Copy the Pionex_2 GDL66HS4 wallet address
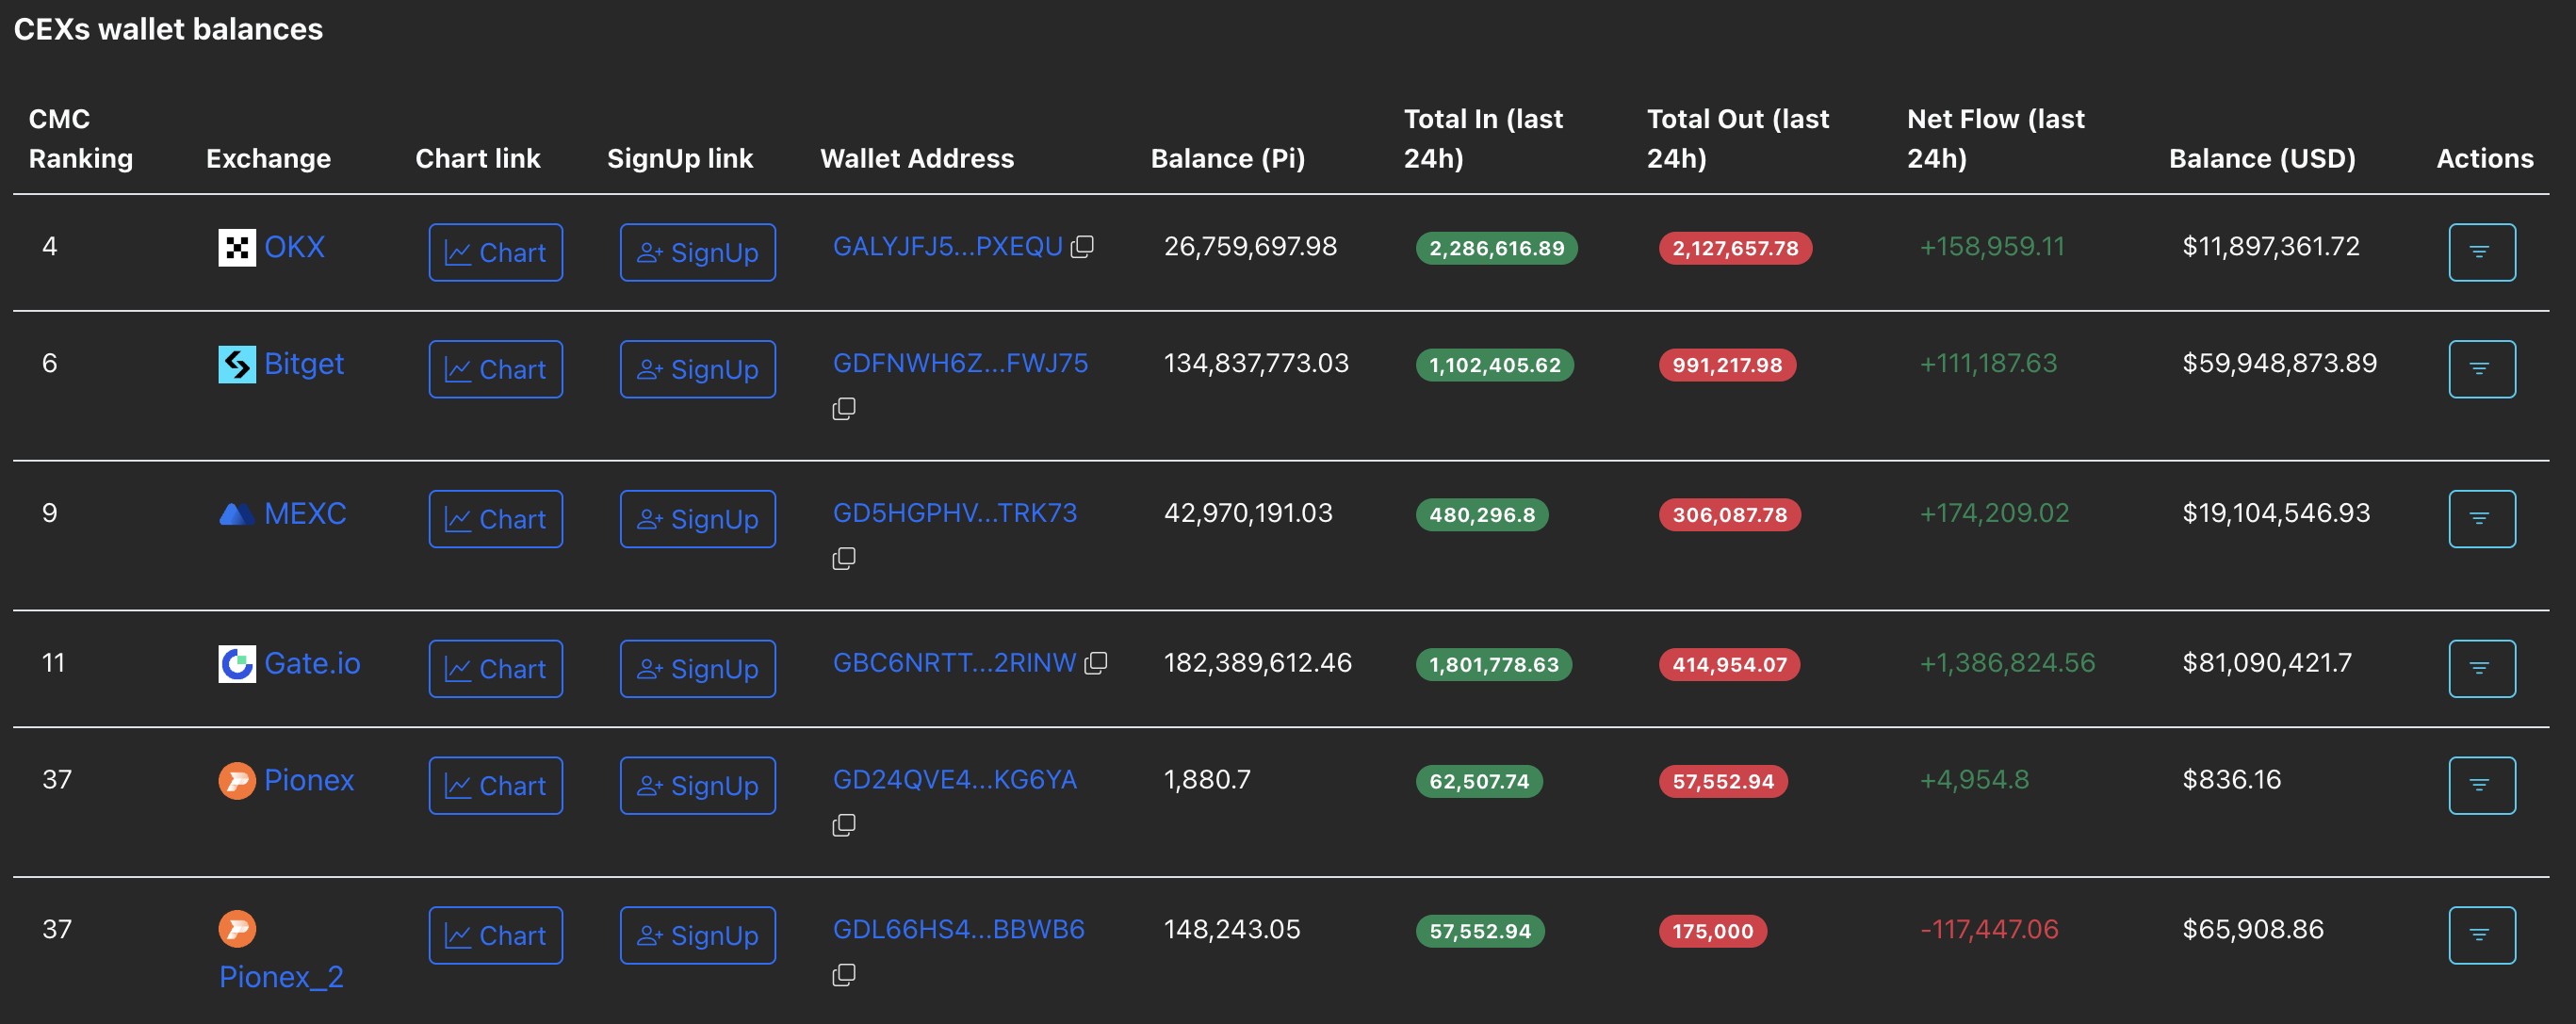This screenshot has height=1024, width=2576. (x=844, y=975)
